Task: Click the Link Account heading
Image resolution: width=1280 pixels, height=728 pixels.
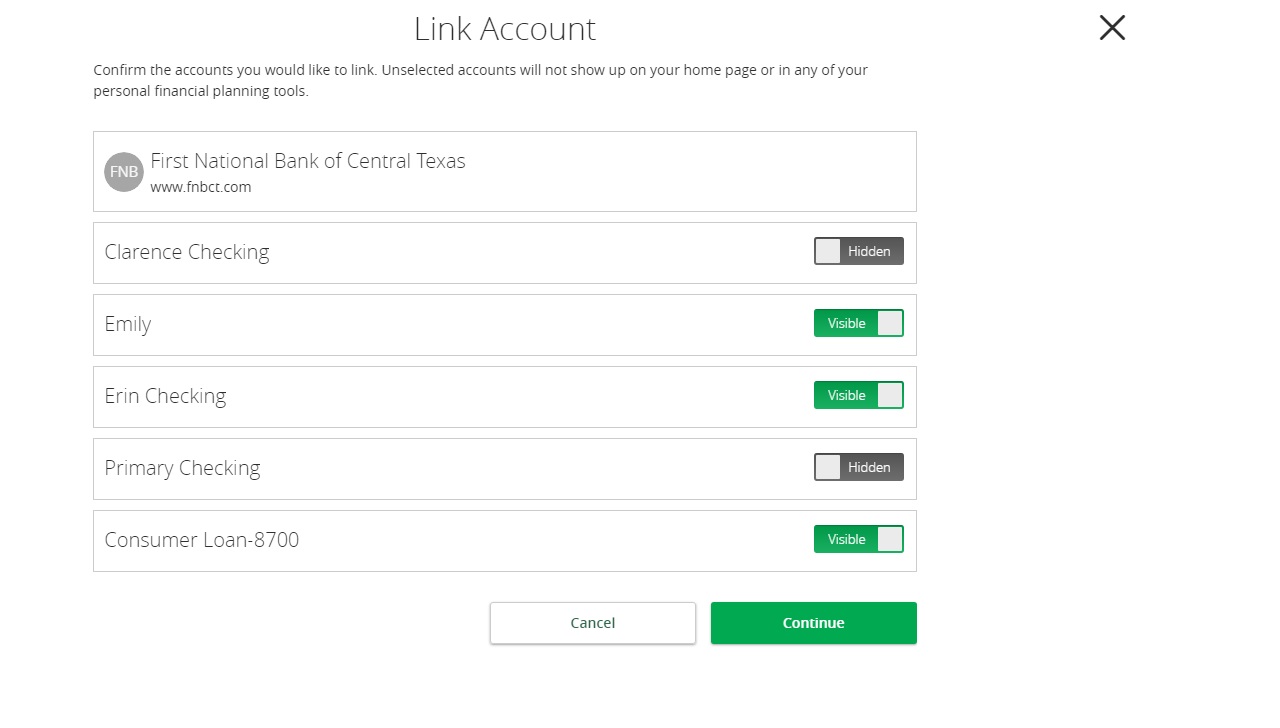Action: click(x=505, y=29)
